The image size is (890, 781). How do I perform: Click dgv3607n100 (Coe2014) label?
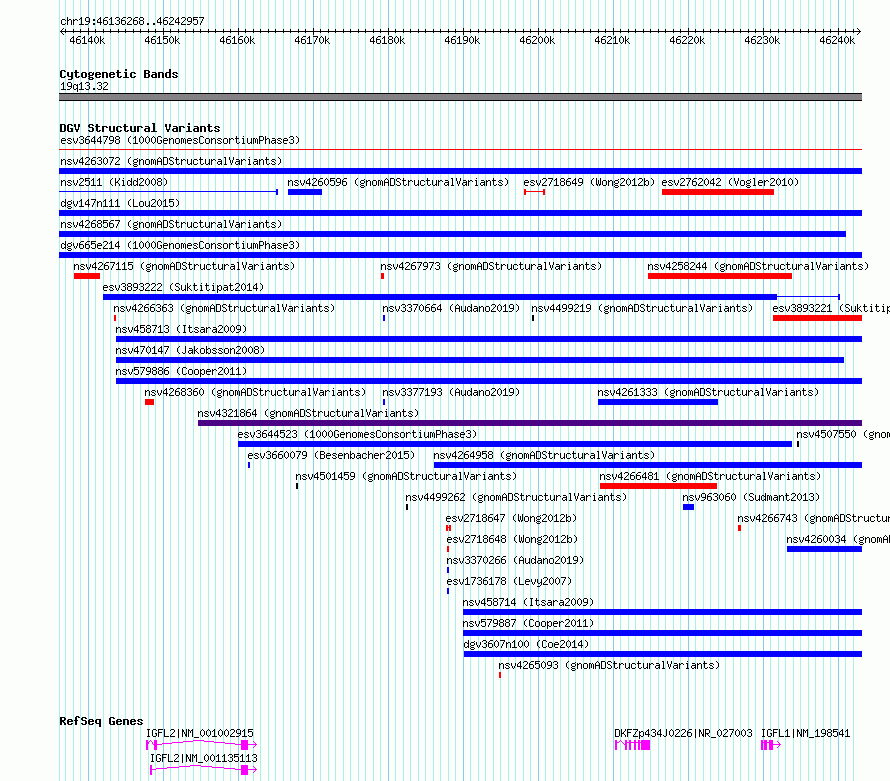[526, 644]
